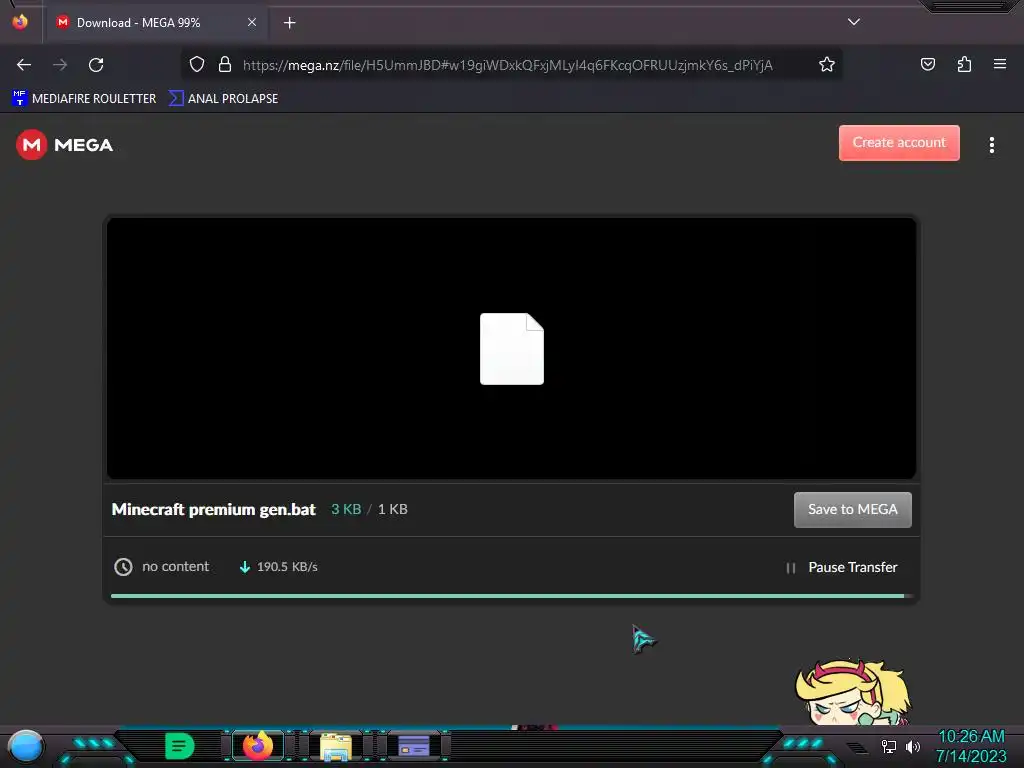Click the browser forward arrow
Screen dimensions: 1024x768
pyautogui.click(x=60, y=65)
